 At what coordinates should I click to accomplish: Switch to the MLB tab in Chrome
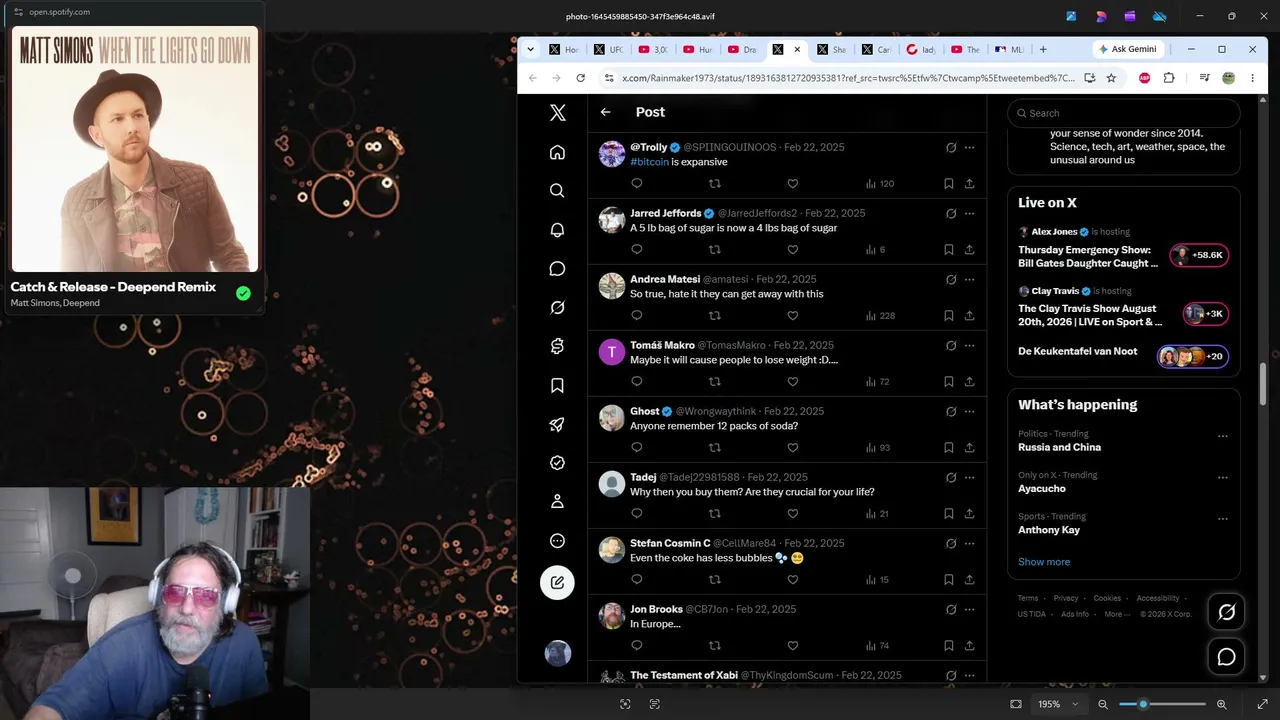(x=1009, y=50)
